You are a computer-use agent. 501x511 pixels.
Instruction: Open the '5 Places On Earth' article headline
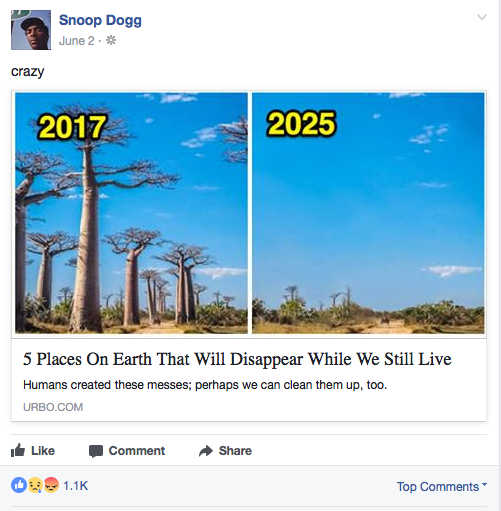tap(237, 359)
